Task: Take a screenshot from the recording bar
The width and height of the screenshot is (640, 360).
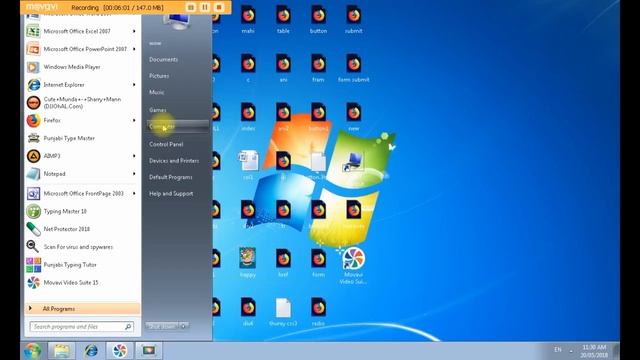Action: [191, 7]
